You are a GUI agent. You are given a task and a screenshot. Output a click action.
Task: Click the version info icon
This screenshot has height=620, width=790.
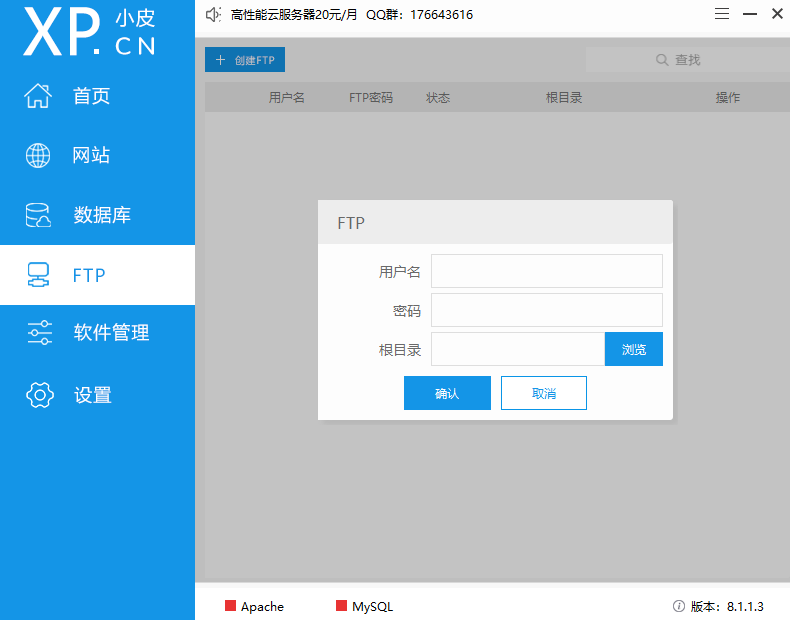679,606
